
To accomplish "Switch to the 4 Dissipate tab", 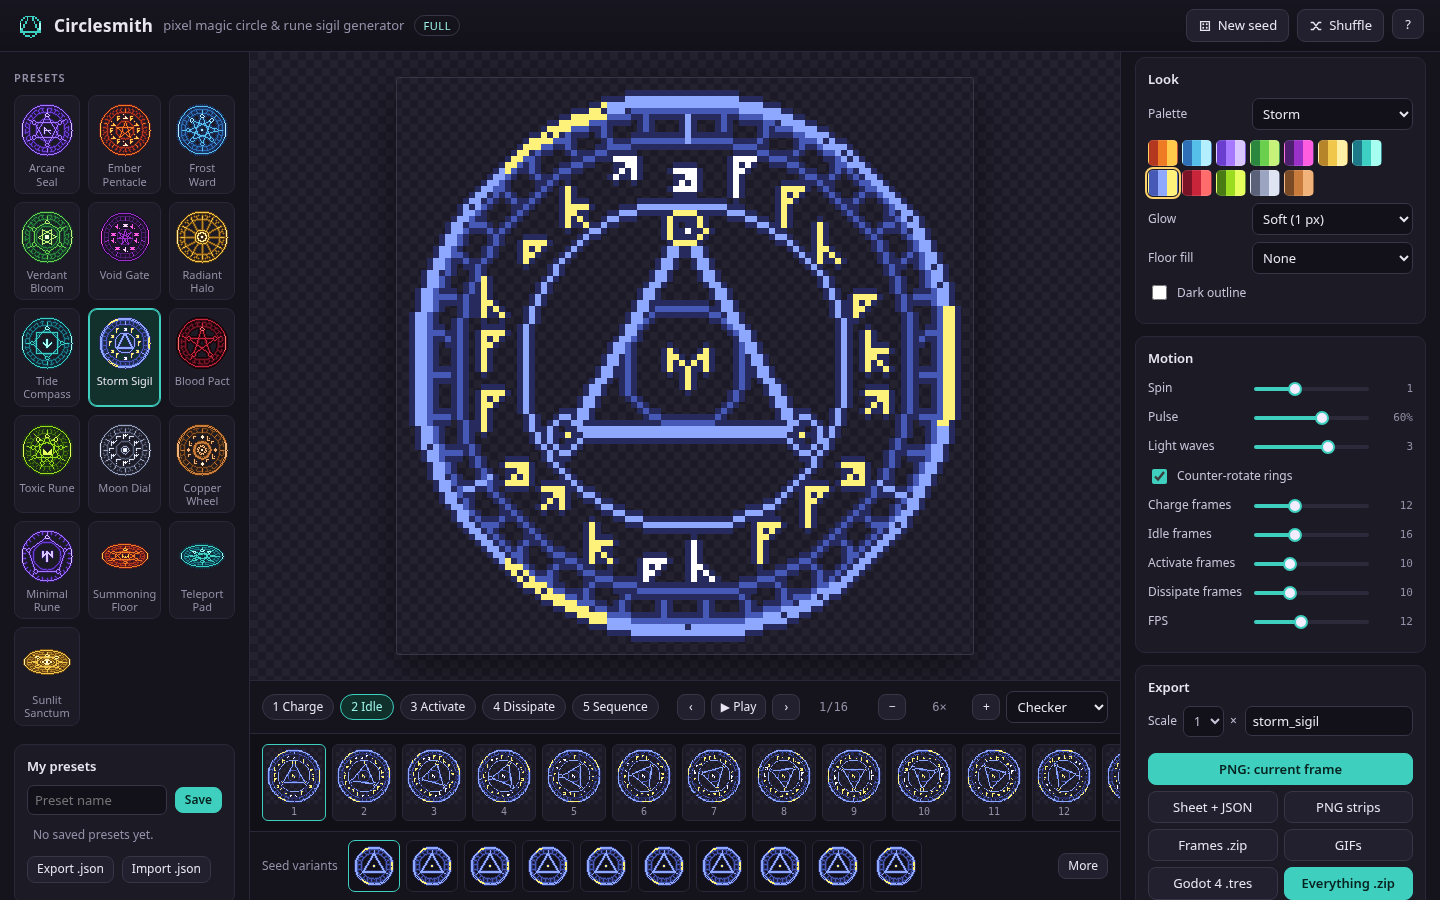I will coord(524,707).
